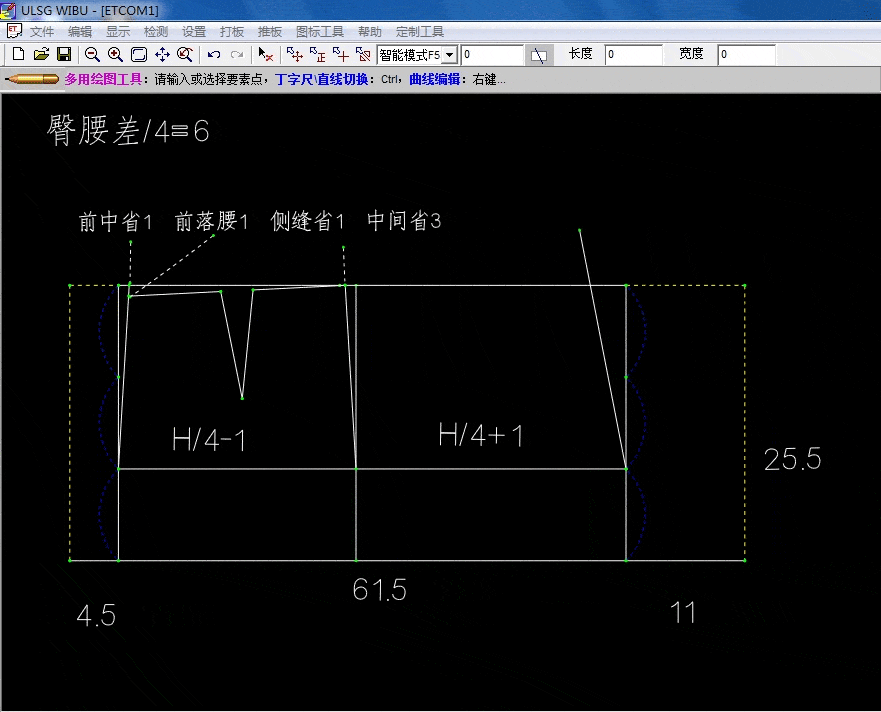Open the 检测 menu
881x712 pixels.
click(x=156, y=32)
